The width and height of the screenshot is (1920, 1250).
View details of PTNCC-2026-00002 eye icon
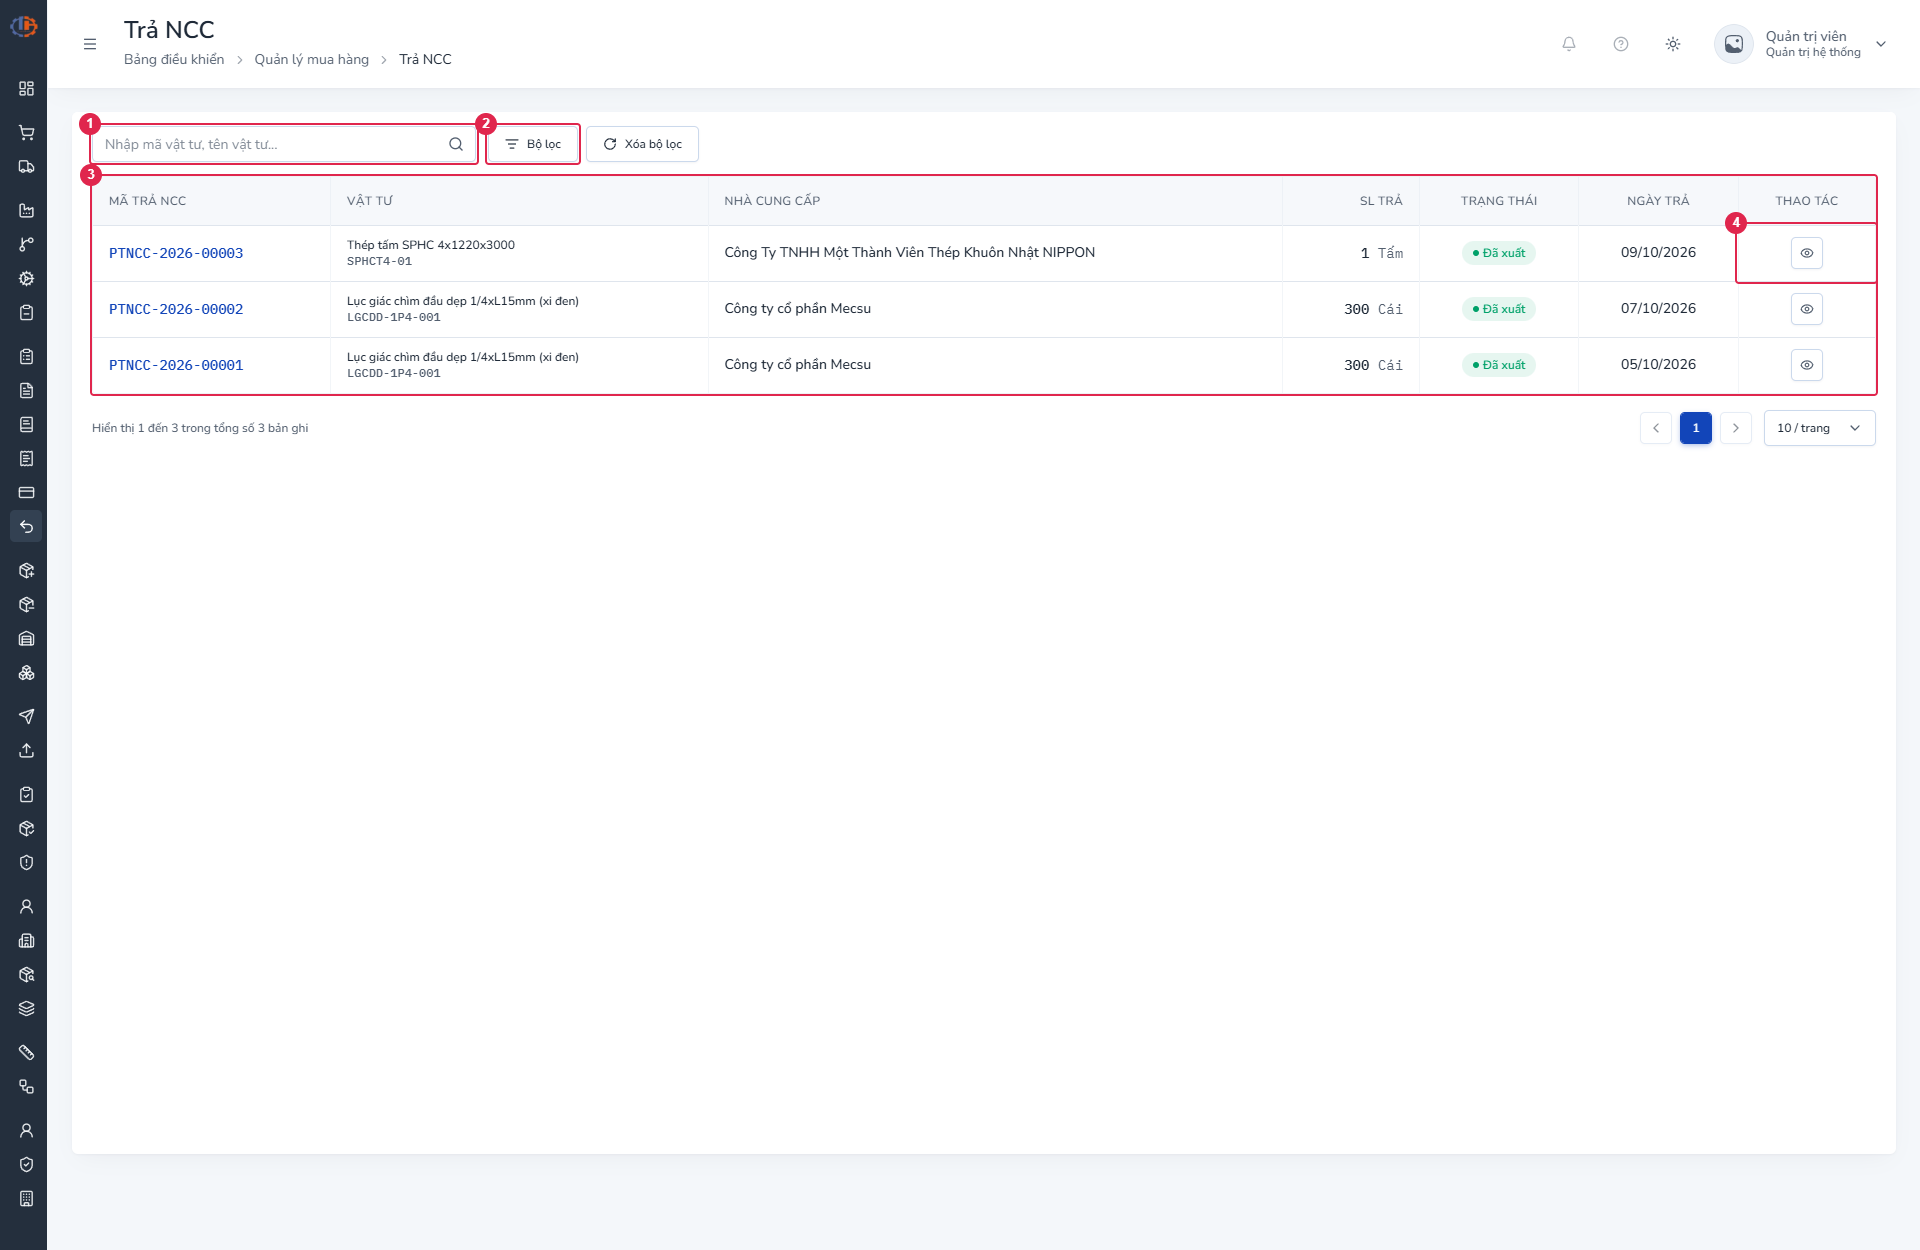1807,309
